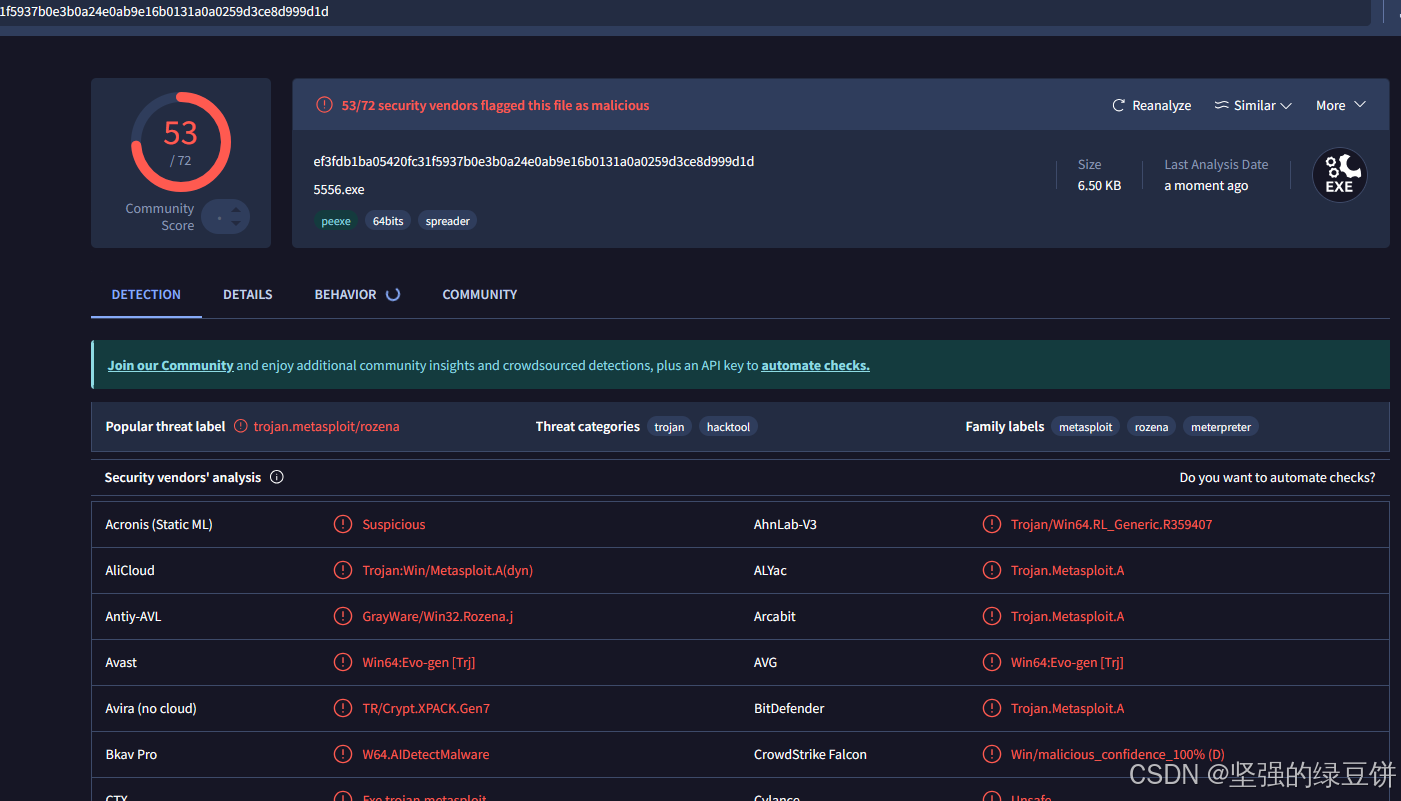Click the meterpreter family label
Screen dimensions: 1401x801
pyautogui.click(x=1221, y=427)
